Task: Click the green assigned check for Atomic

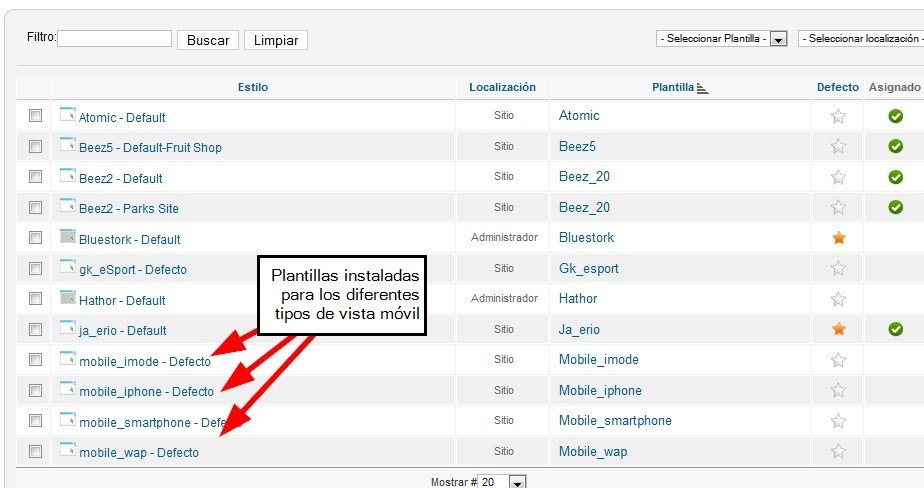Action: click(x=895, y=116)
